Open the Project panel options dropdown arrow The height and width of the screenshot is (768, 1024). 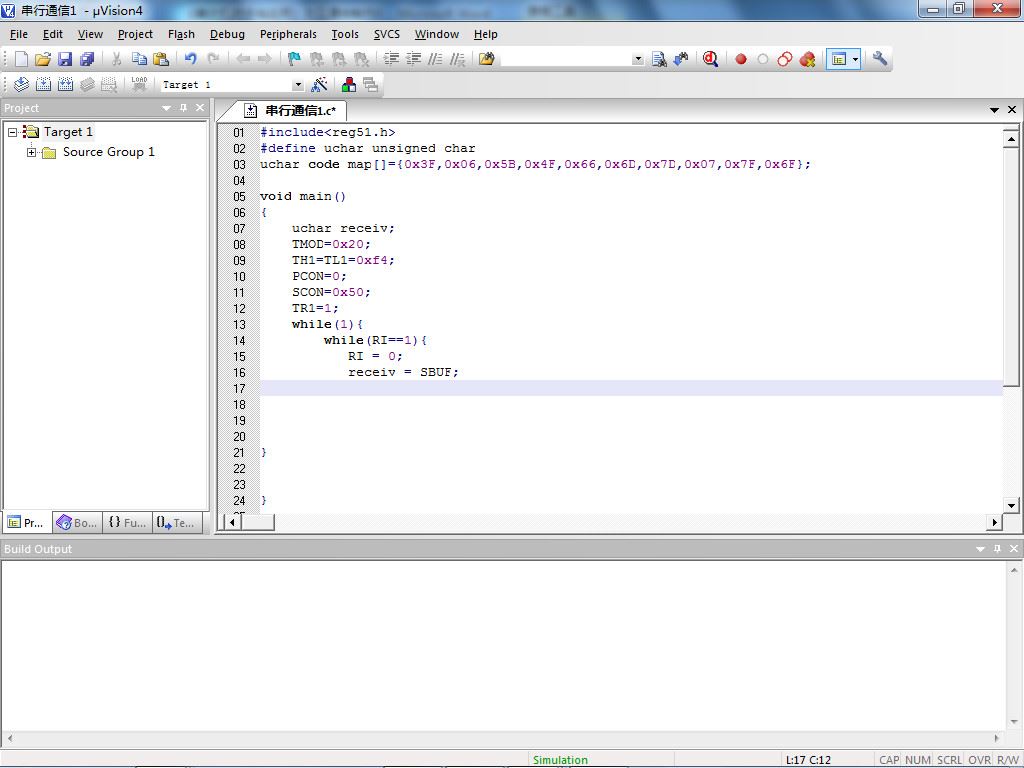pos(167,108)
